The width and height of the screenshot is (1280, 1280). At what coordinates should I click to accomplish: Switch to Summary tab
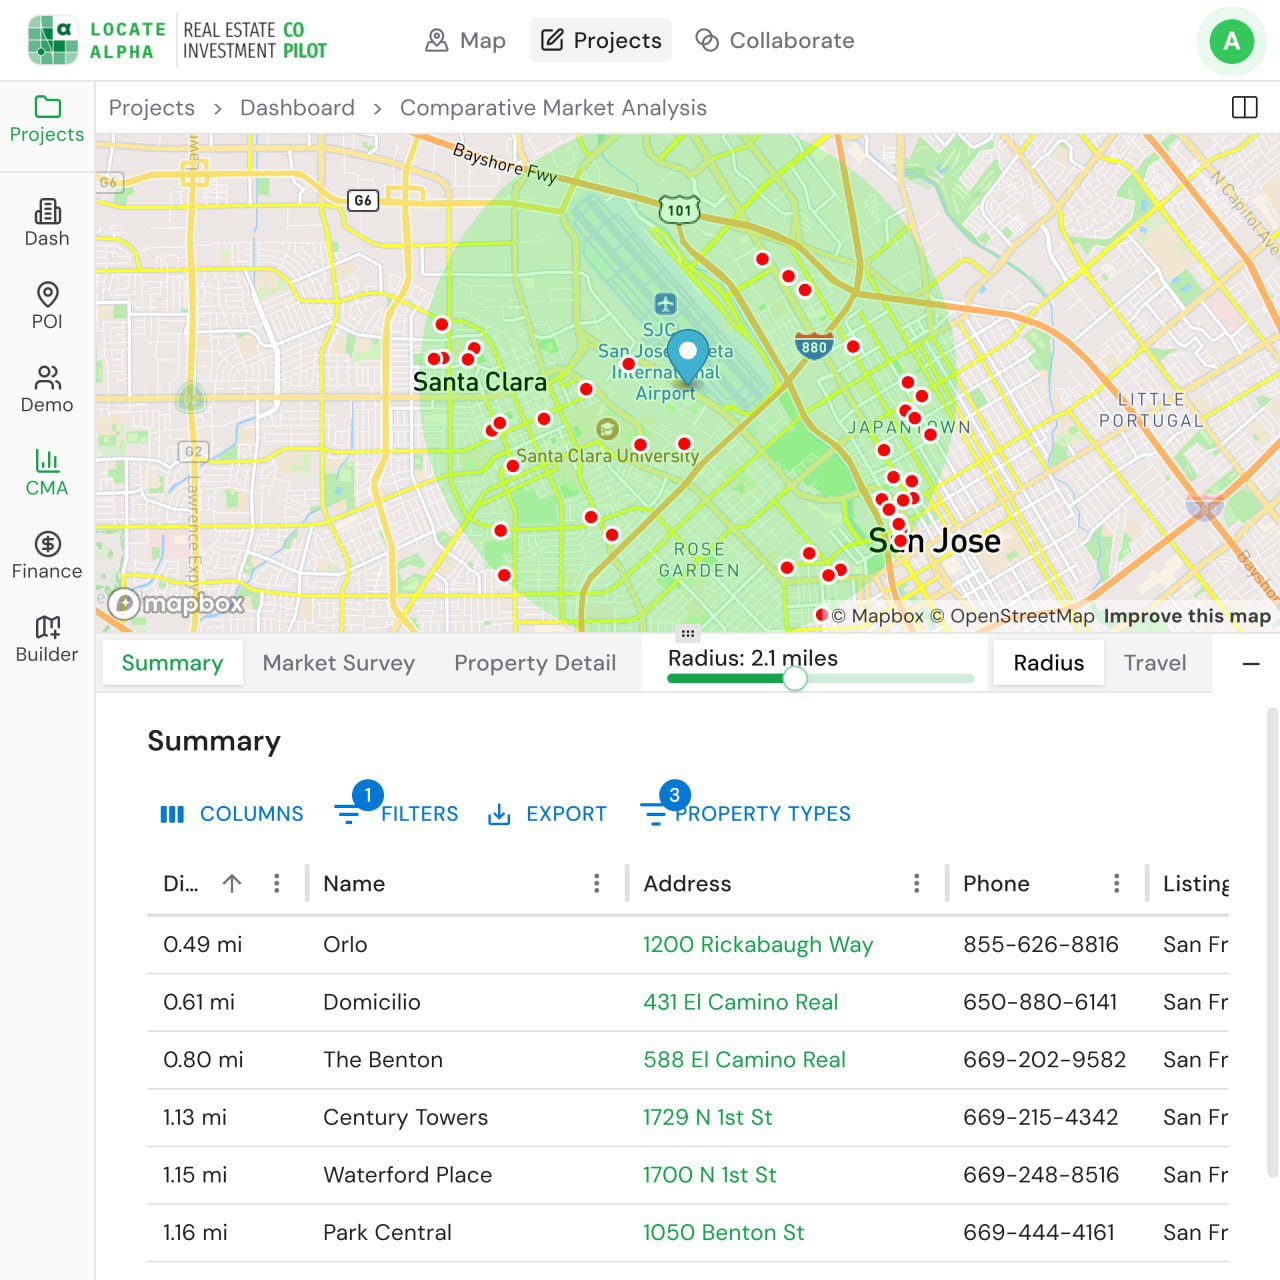[x=172, y=663]
